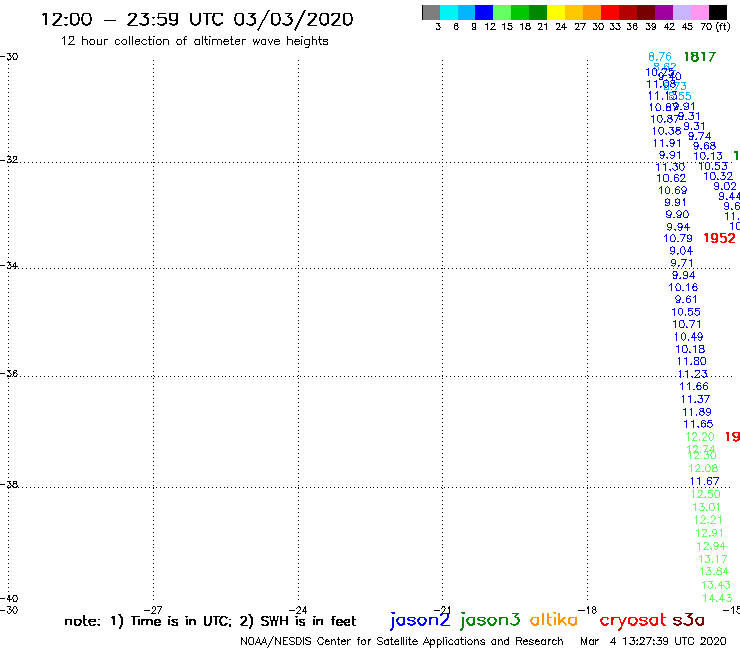Click the green wave height 12.91
740x650 pixels.
[x=709, y=533]
